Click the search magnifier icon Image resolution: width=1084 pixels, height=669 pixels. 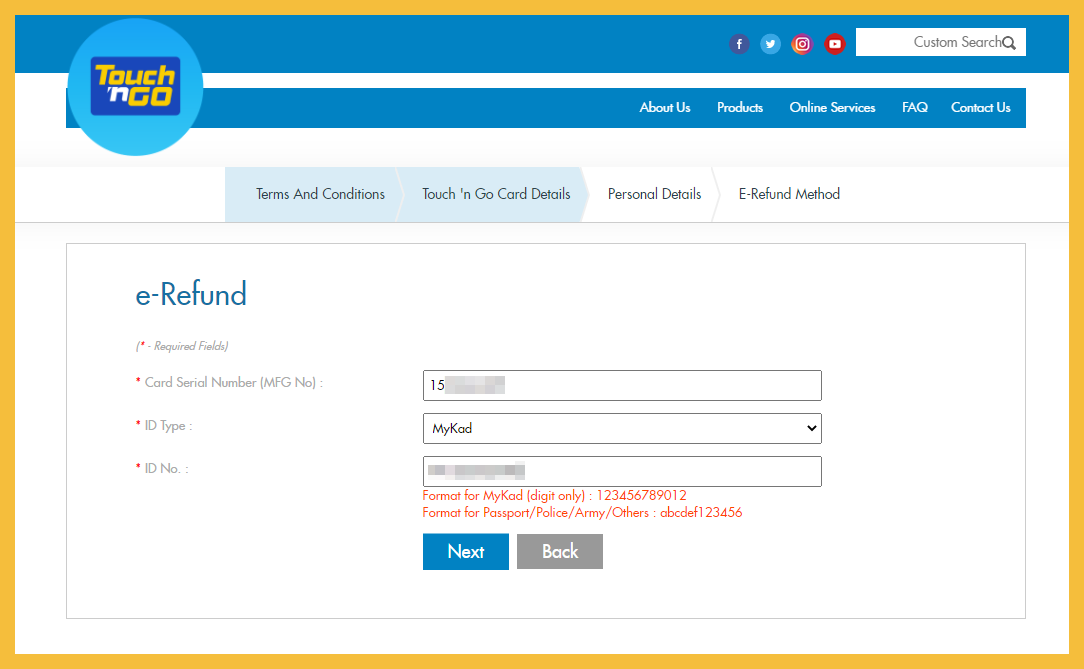click(1009, 43)
